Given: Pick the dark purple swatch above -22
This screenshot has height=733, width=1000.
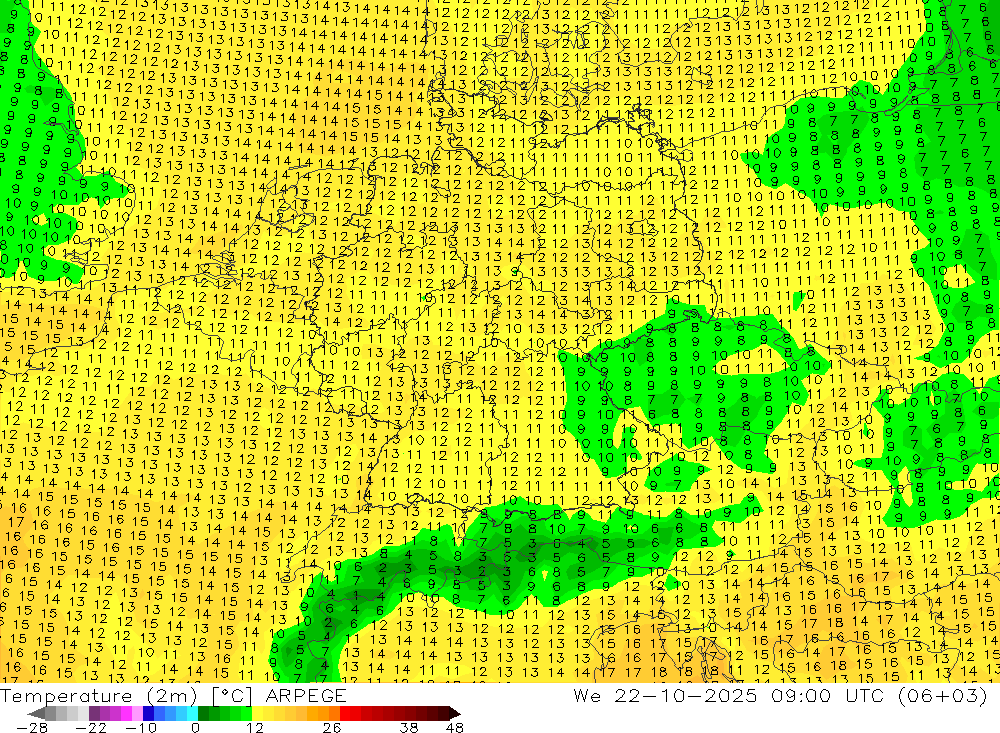Looking at the screenshot, I should pyautogui.click(x=94, y=713).
